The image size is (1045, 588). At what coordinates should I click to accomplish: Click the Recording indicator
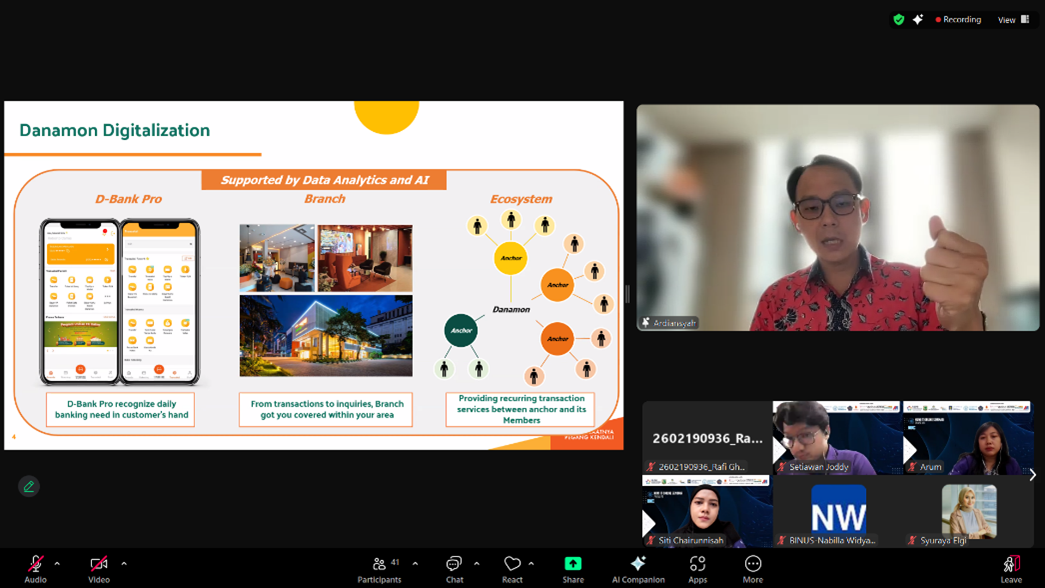point(958,20)
